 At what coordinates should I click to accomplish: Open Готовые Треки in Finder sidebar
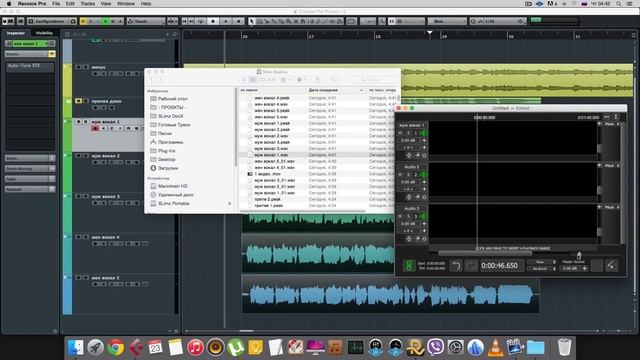[x=174, y=125]
